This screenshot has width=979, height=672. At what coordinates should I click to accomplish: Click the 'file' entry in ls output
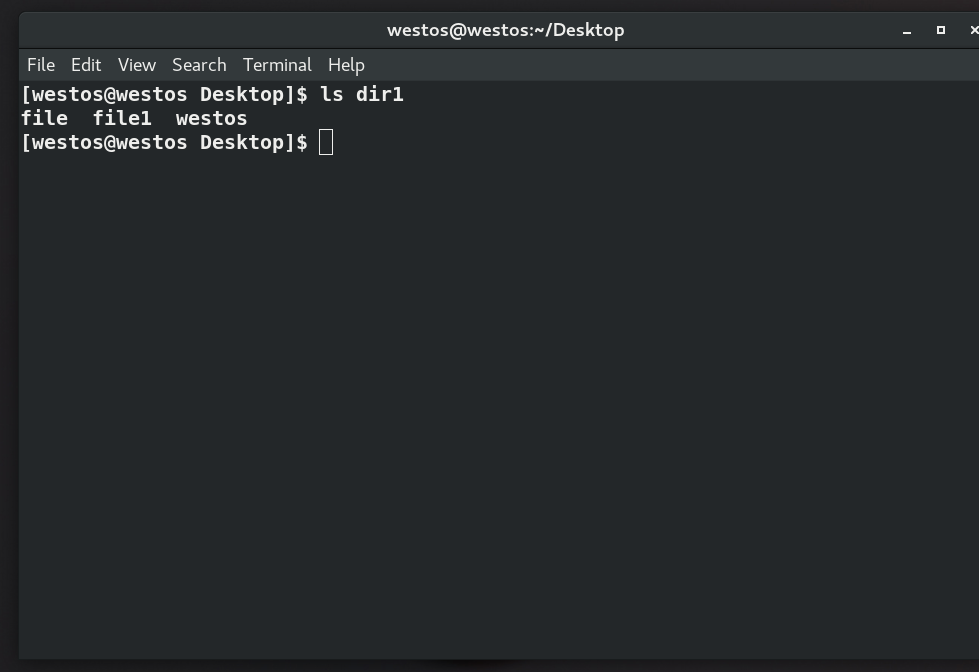[44, 118]
